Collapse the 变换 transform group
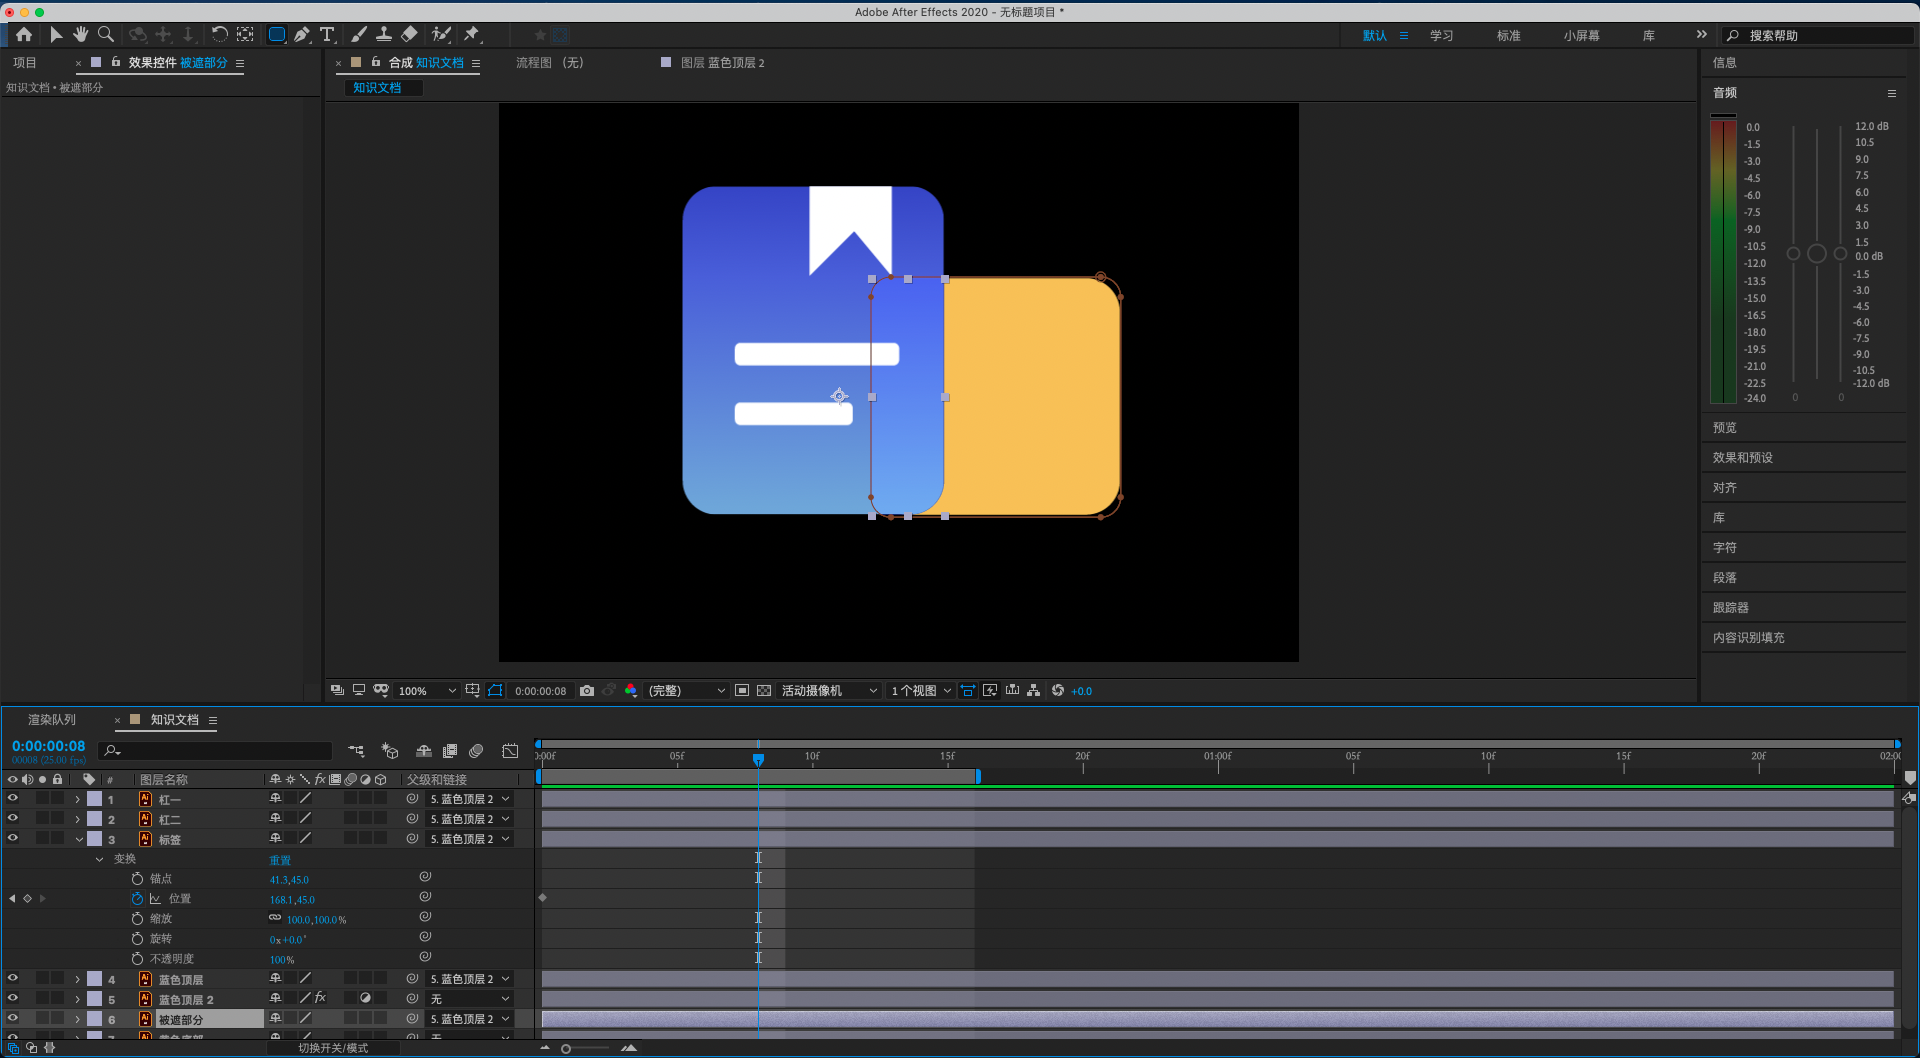The width and height of the screenshot is (1920, 1058). 99,859
